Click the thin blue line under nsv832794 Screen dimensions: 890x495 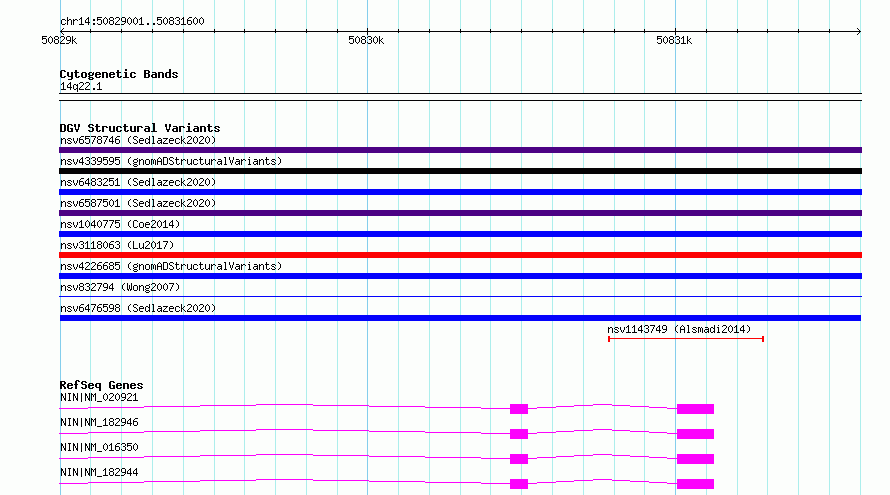(x=460, y=296)
